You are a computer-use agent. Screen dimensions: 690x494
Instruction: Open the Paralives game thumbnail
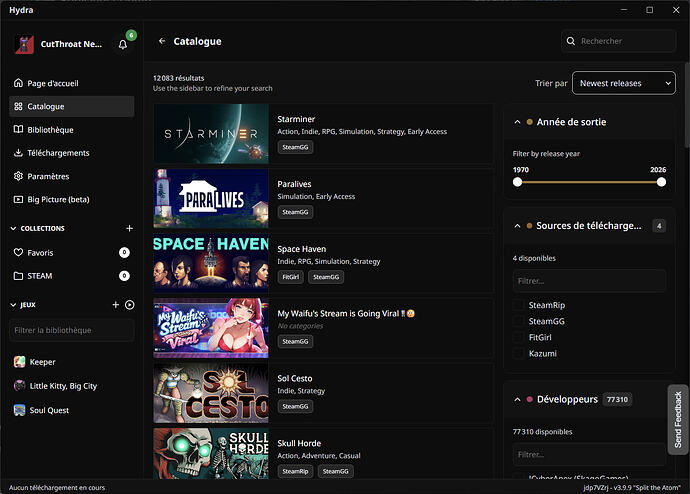[211, 198]
